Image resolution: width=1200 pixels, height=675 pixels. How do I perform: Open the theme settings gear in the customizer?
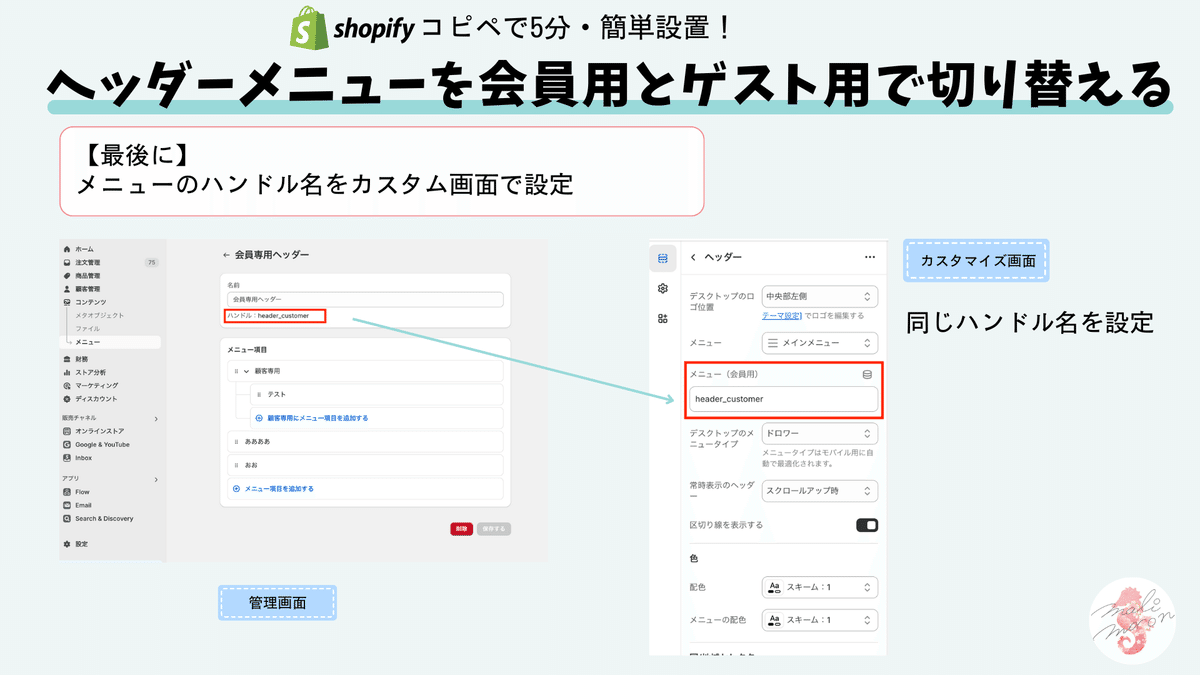click(x=662, y=288)
